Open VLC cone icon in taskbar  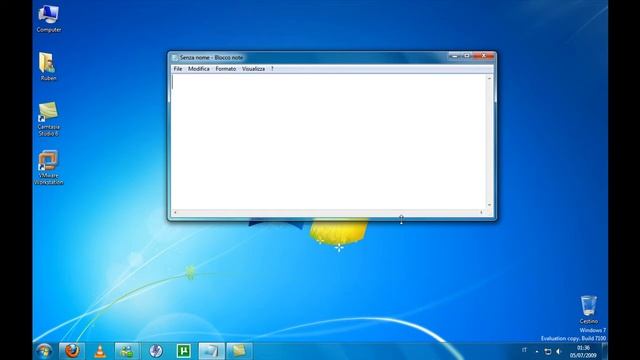tap(100, 351)
